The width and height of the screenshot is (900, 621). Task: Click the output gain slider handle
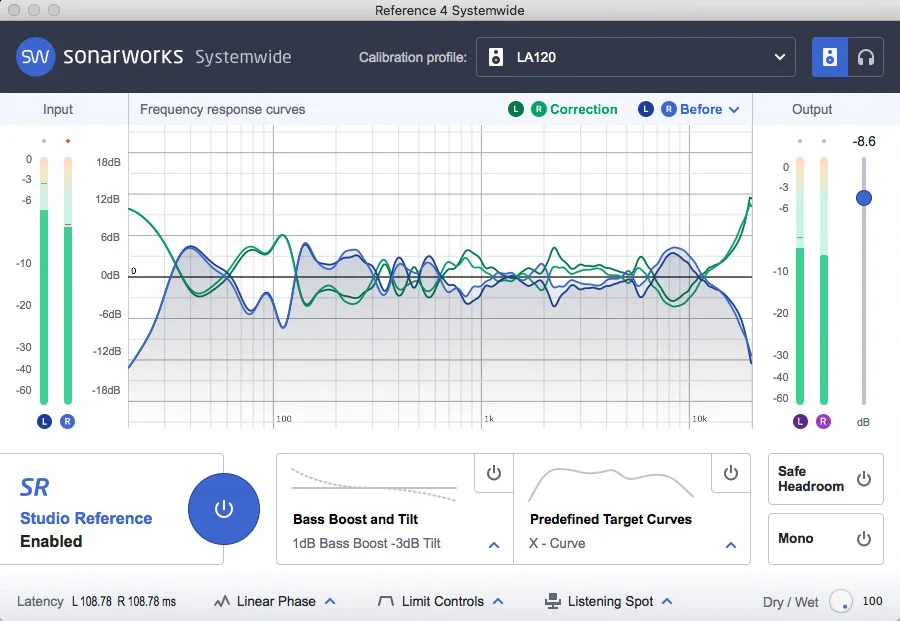(864, 198)
